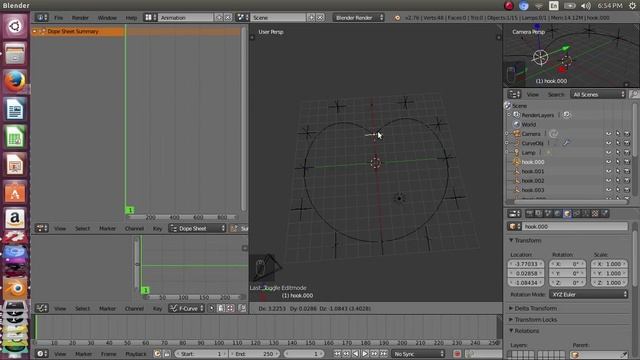Add a new screen layout with plus
Image resolution: width=640 pixels, height=360 pixels.
coord(219,18)
